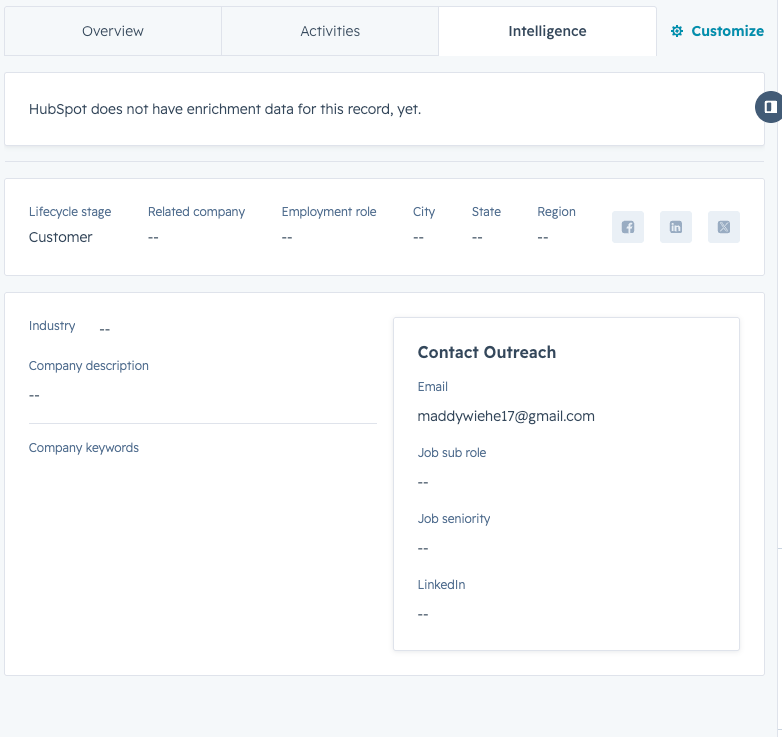Click the email maddywiehe17@gmail.com
Viewport: 782px width, 737px height.
(x=506, y=416)
